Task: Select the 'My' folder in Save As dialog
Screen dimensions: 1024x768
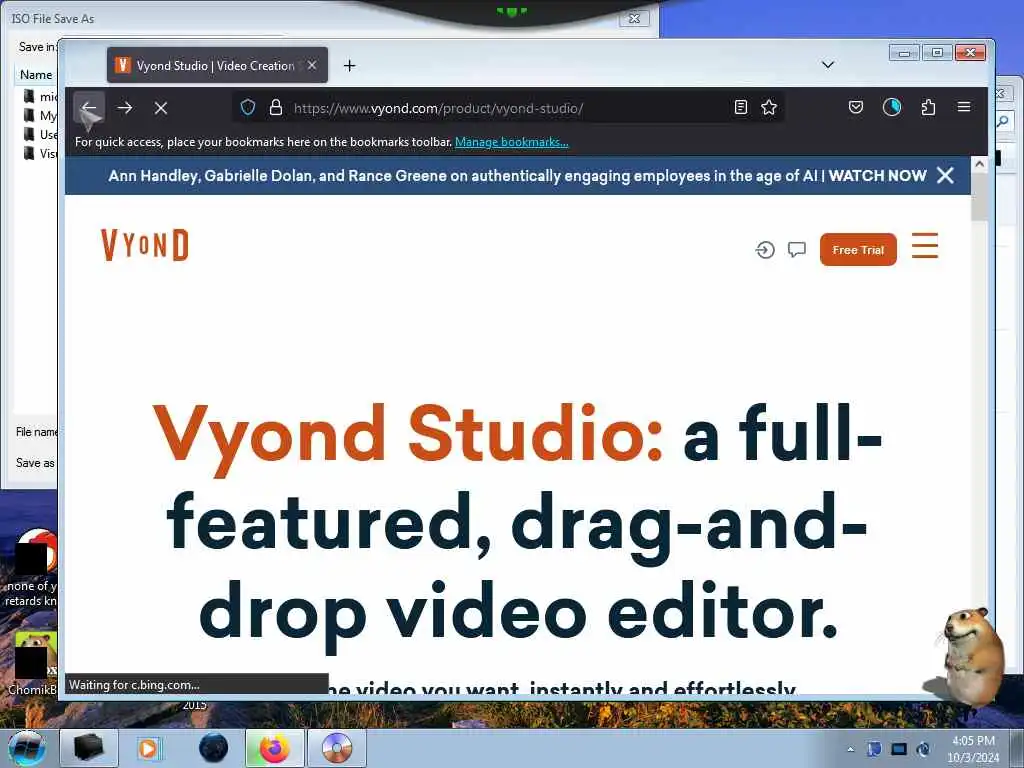Action: click(40, 116)
